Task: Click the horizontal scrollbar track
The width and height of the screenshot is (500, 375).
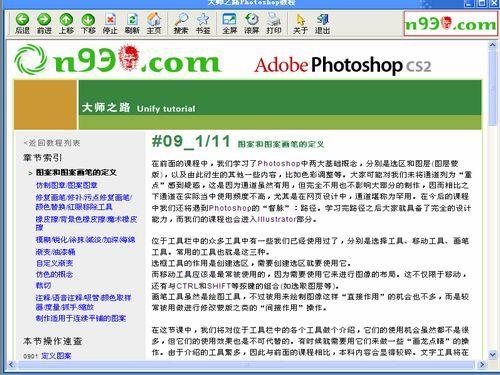Action: (246, 364)
